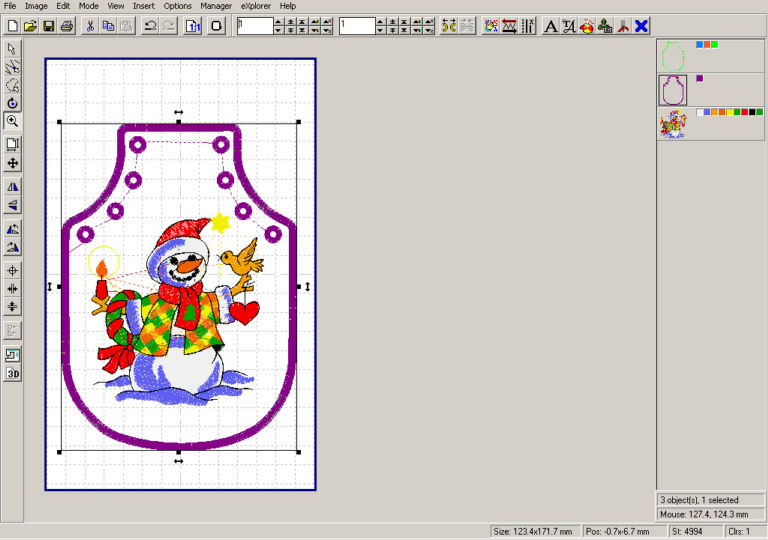Click the 'Size: 123.4x171.7 mm' status entry
The height and width of the screenshot is (540, 768).
pyautogui.click(x=532, y=532)
